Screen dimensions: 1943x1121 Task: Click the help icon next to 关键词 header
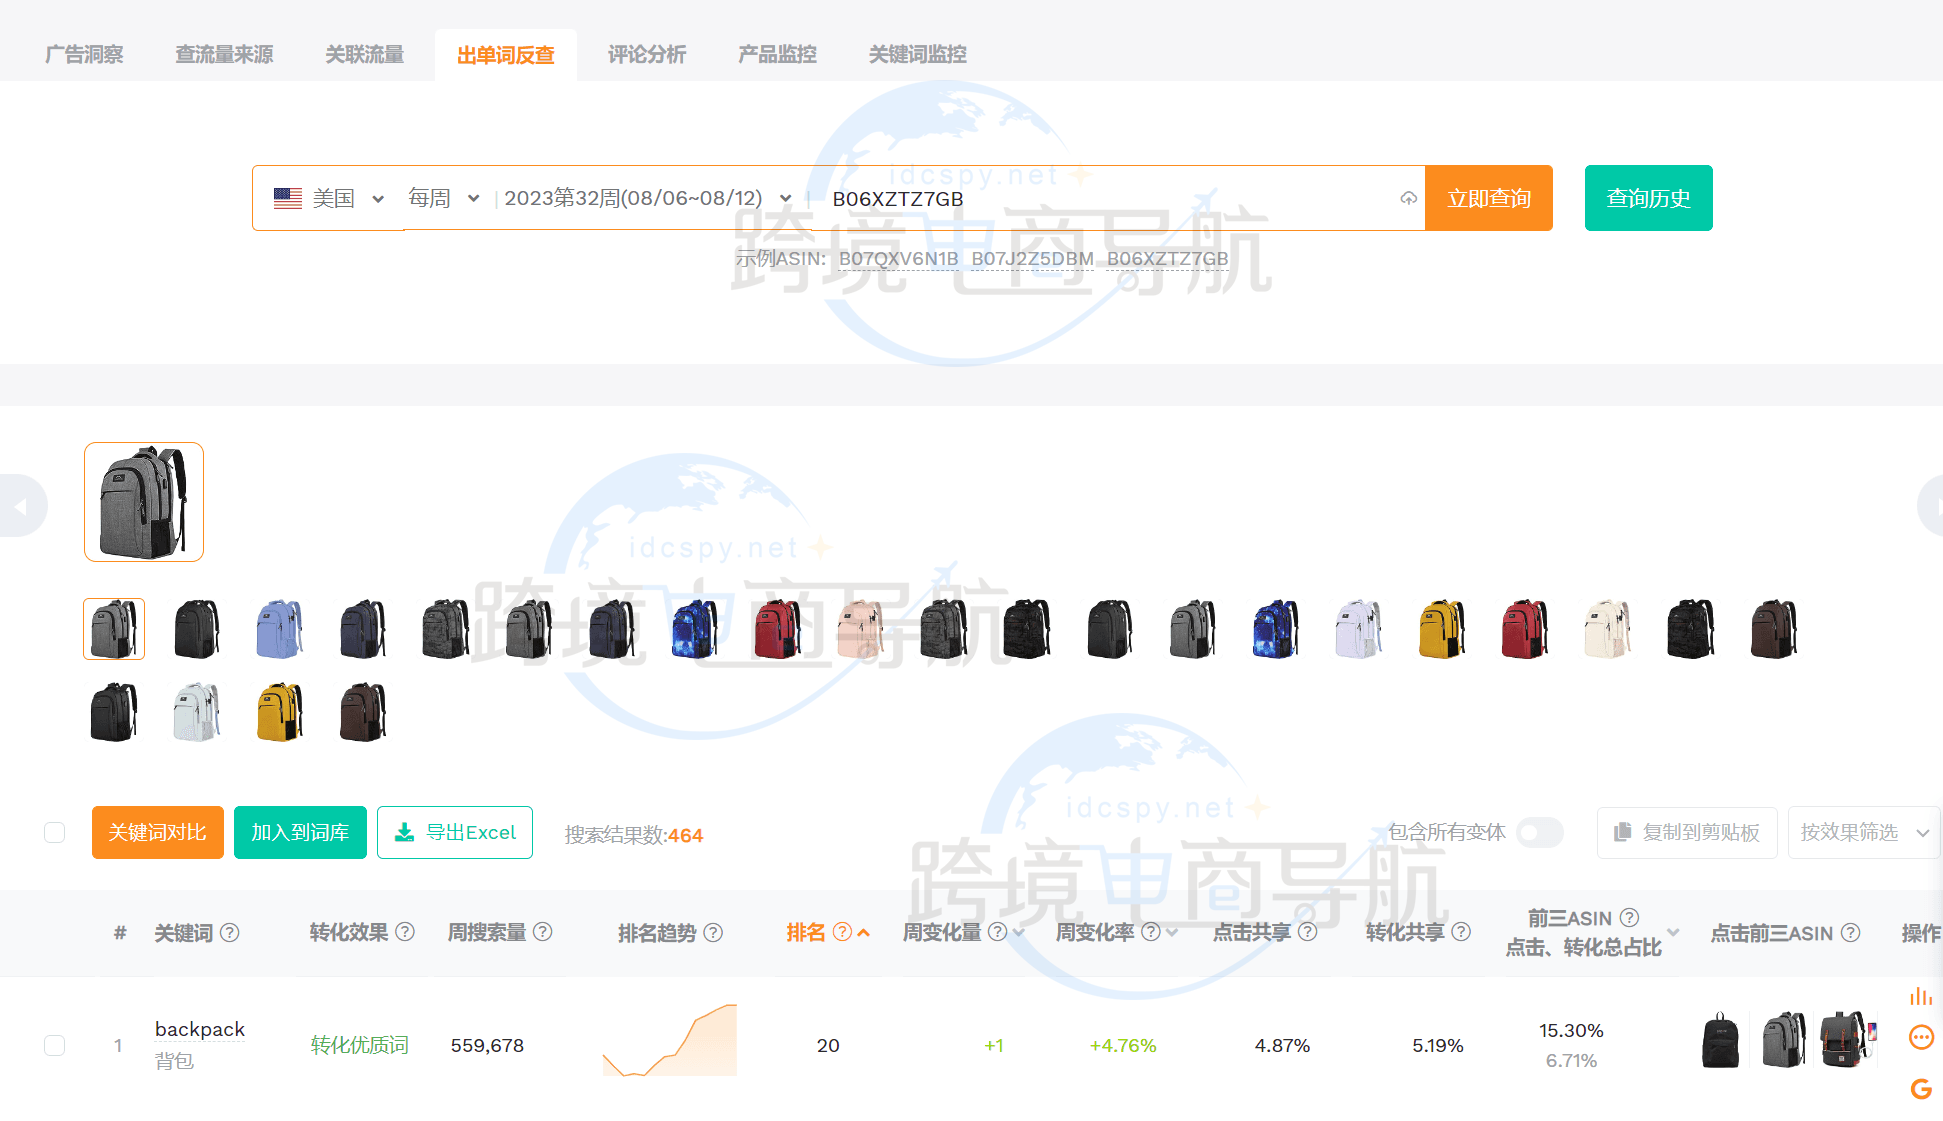(x=230, y=932)
